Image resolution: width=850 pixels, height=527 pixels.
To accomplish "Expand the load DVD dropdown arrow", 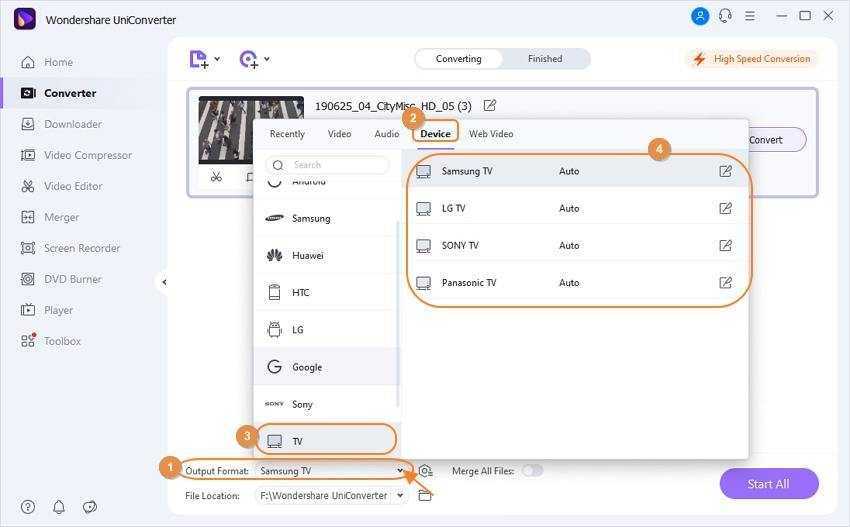I will click(267, 59).
